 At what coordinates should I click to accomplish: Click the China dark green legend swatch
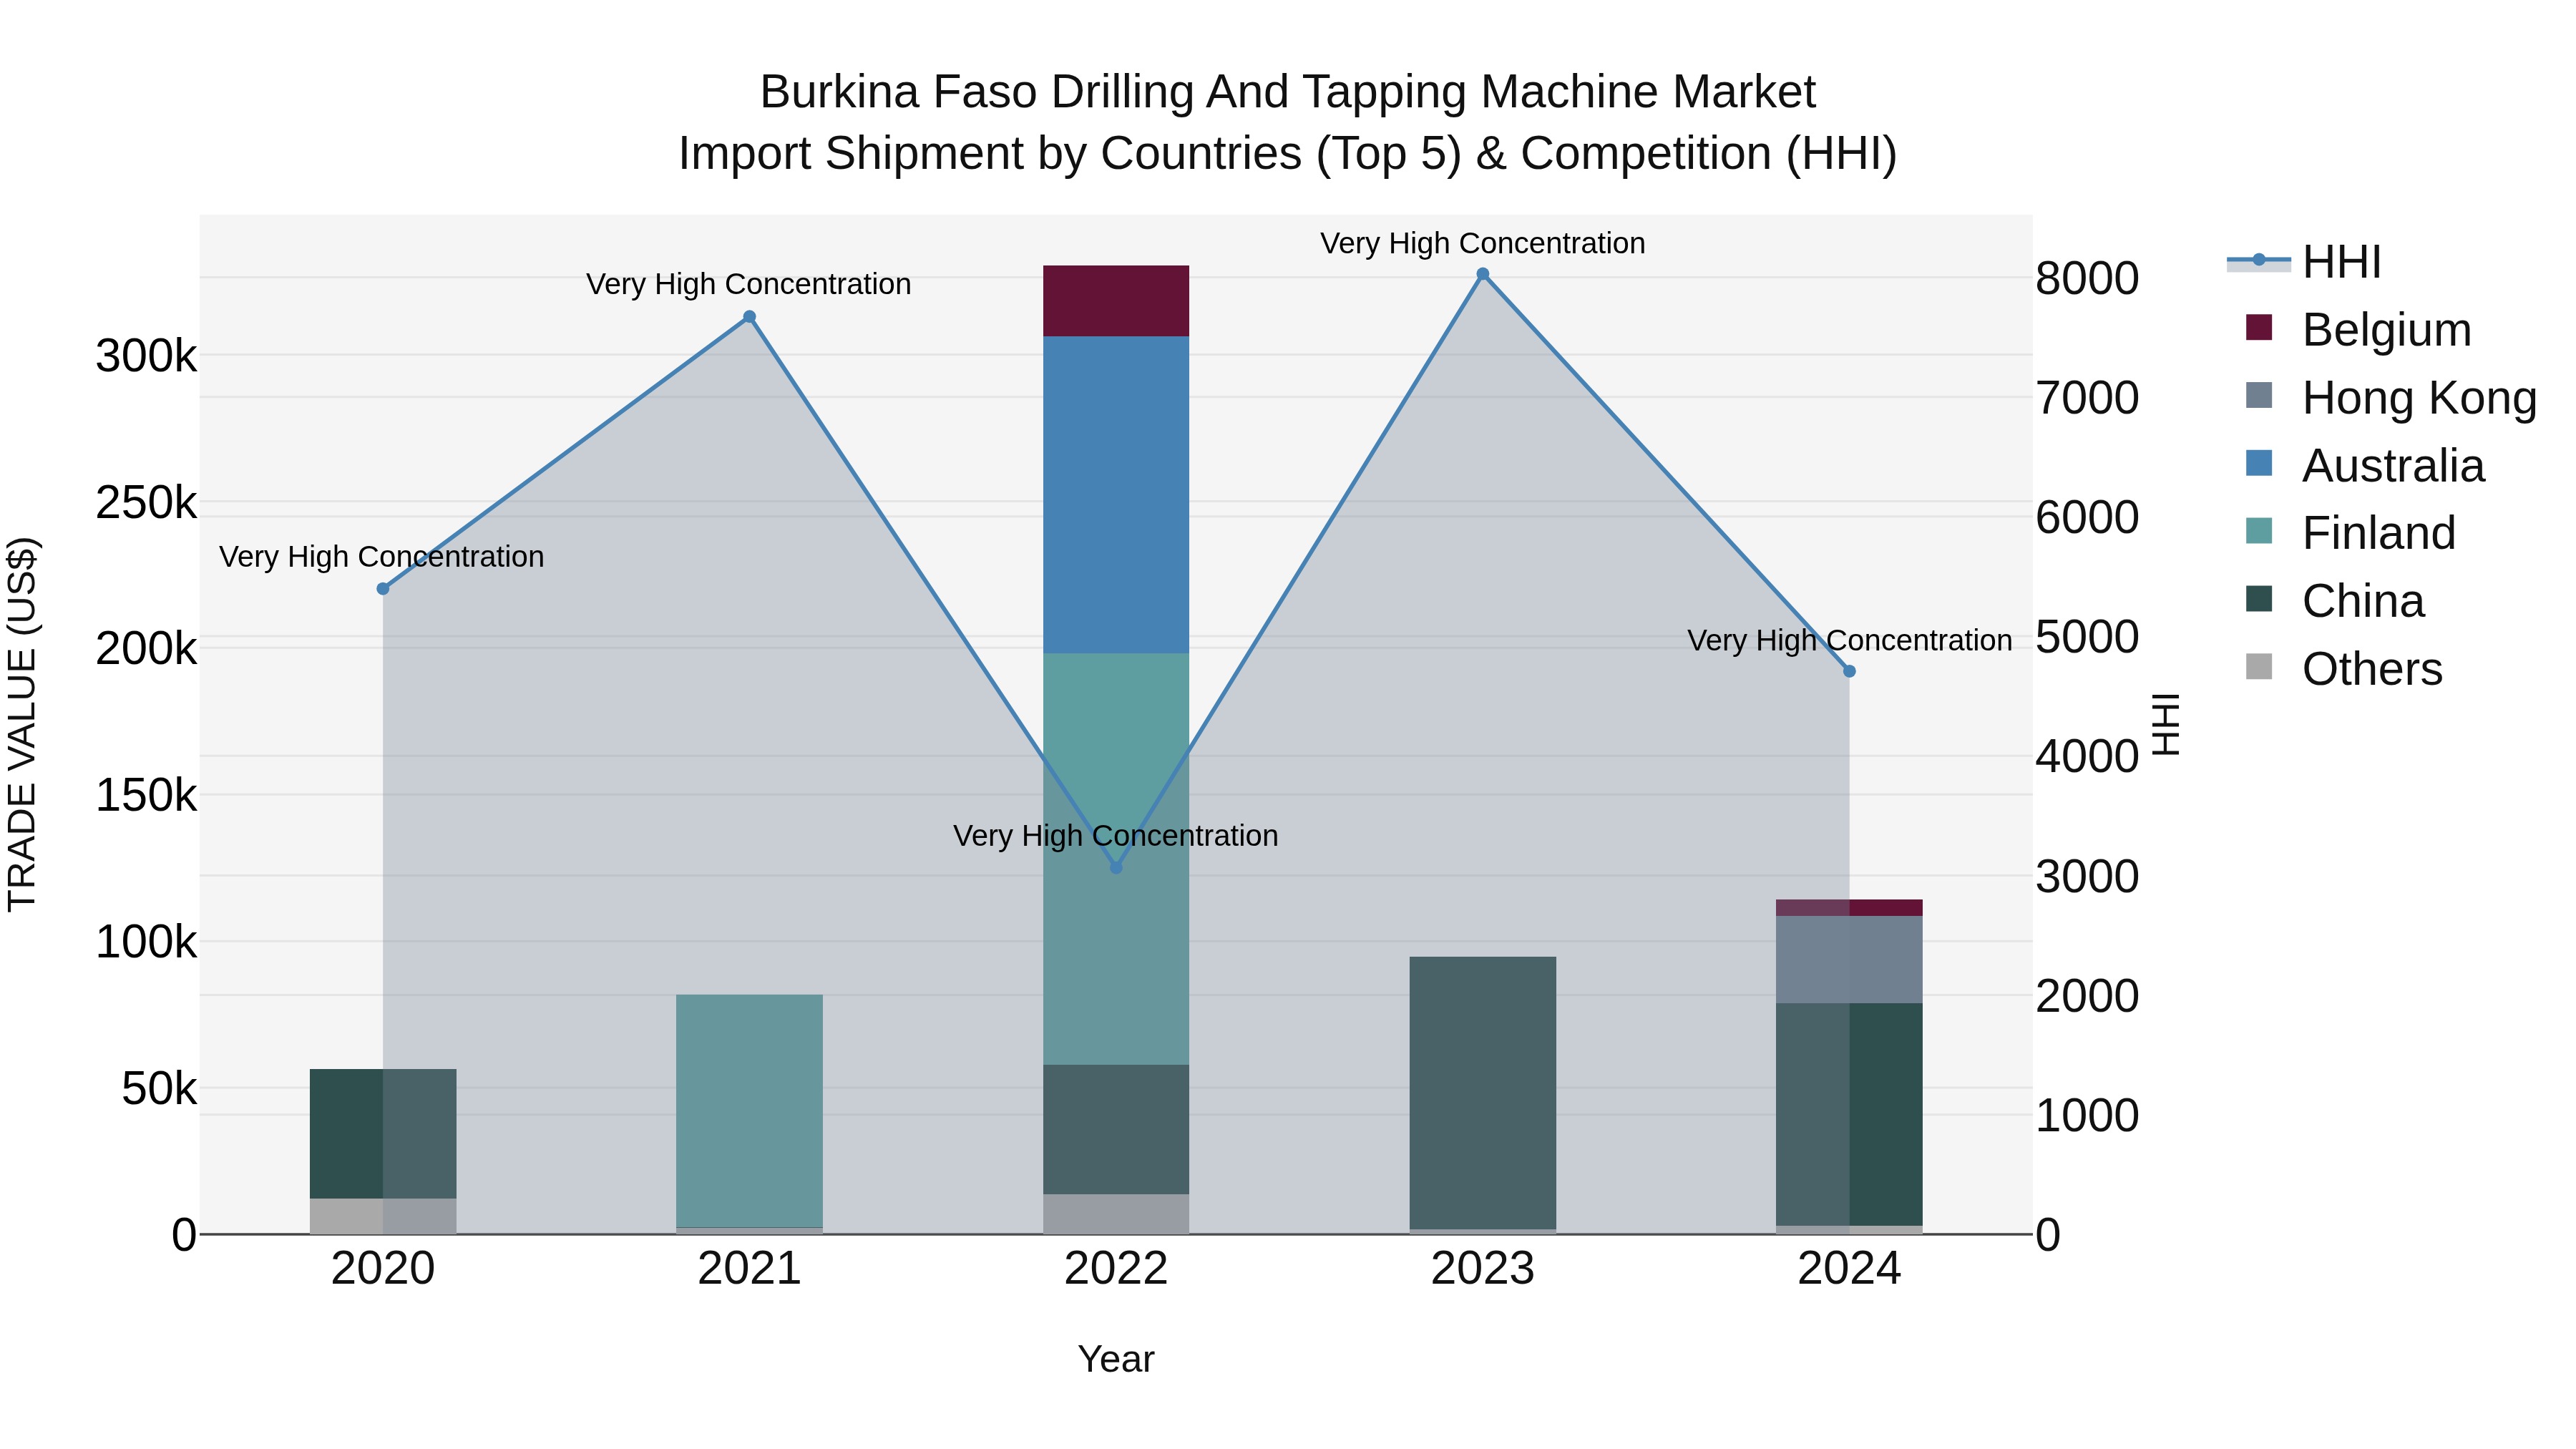point(2258,599)
